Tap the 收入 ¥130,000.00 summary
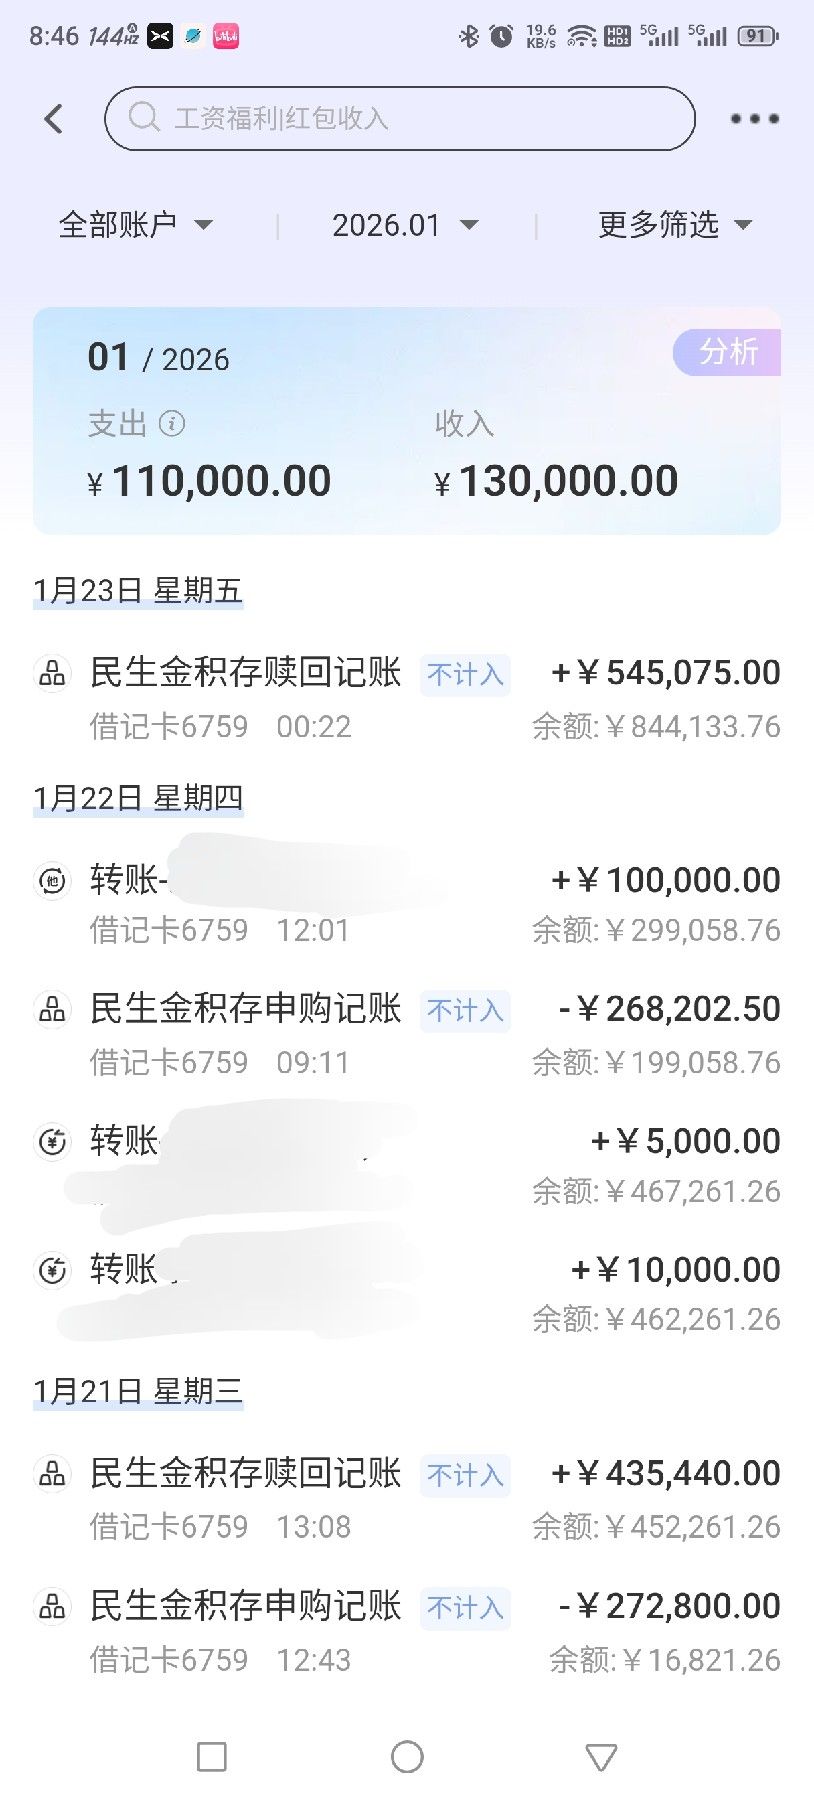The height and width of the screenshot is (1800, 814). click(x=556, y=460)
